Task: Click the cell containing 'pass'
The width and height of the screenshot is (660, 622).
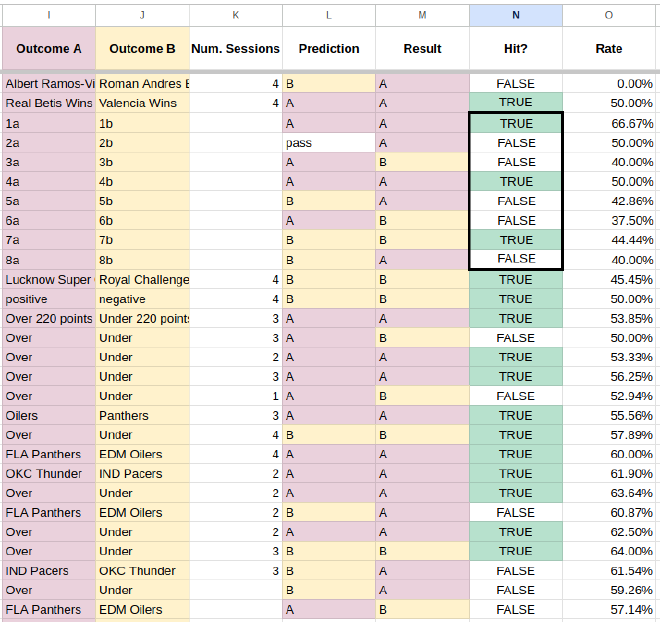Action: click(328, 143)
